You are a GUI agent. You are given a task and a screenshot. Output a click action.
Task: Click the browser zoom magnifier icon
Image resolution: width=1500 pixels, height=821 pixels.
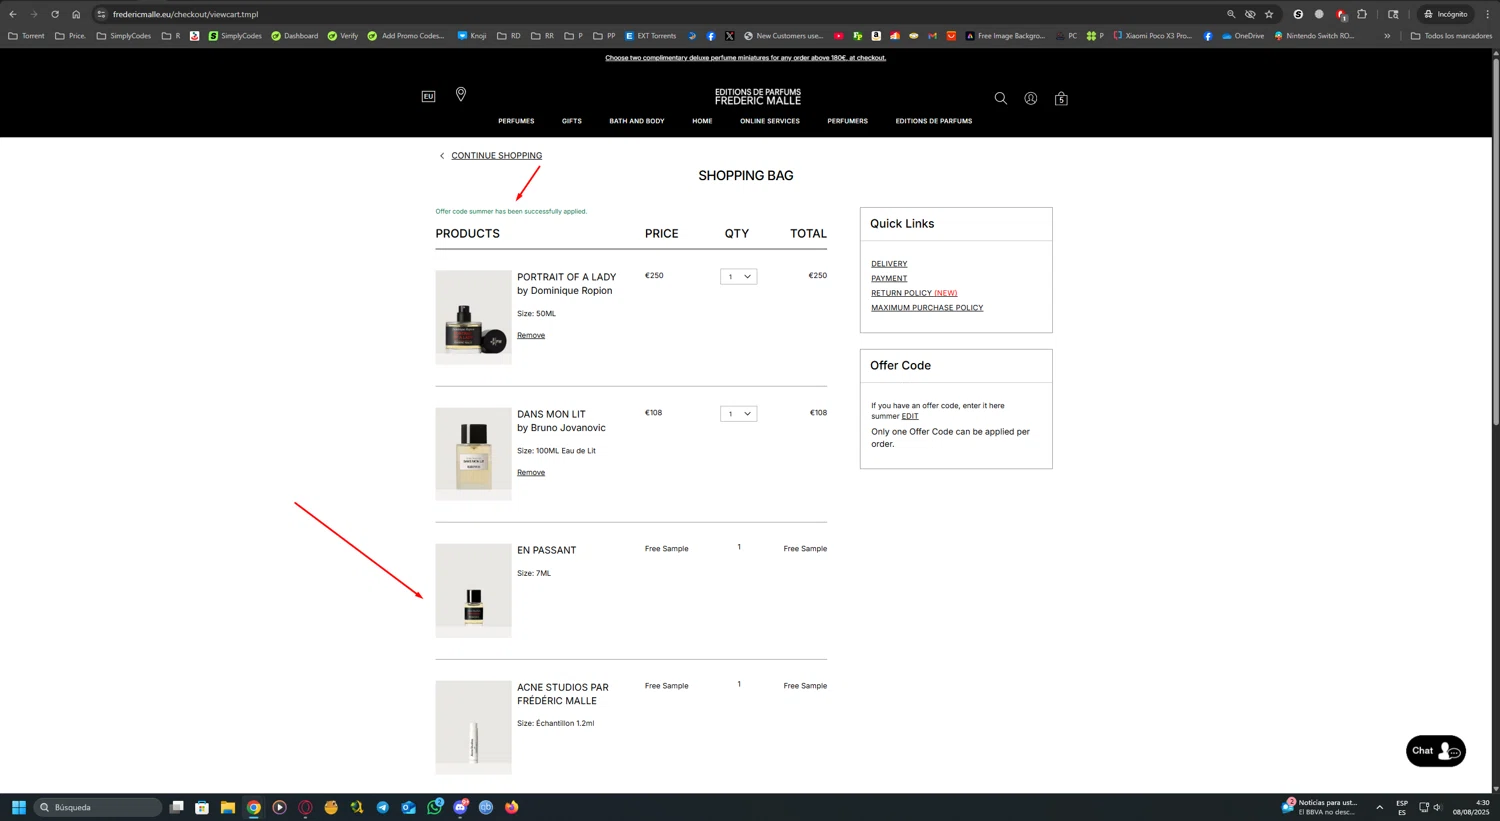[x=1231, y=14]
